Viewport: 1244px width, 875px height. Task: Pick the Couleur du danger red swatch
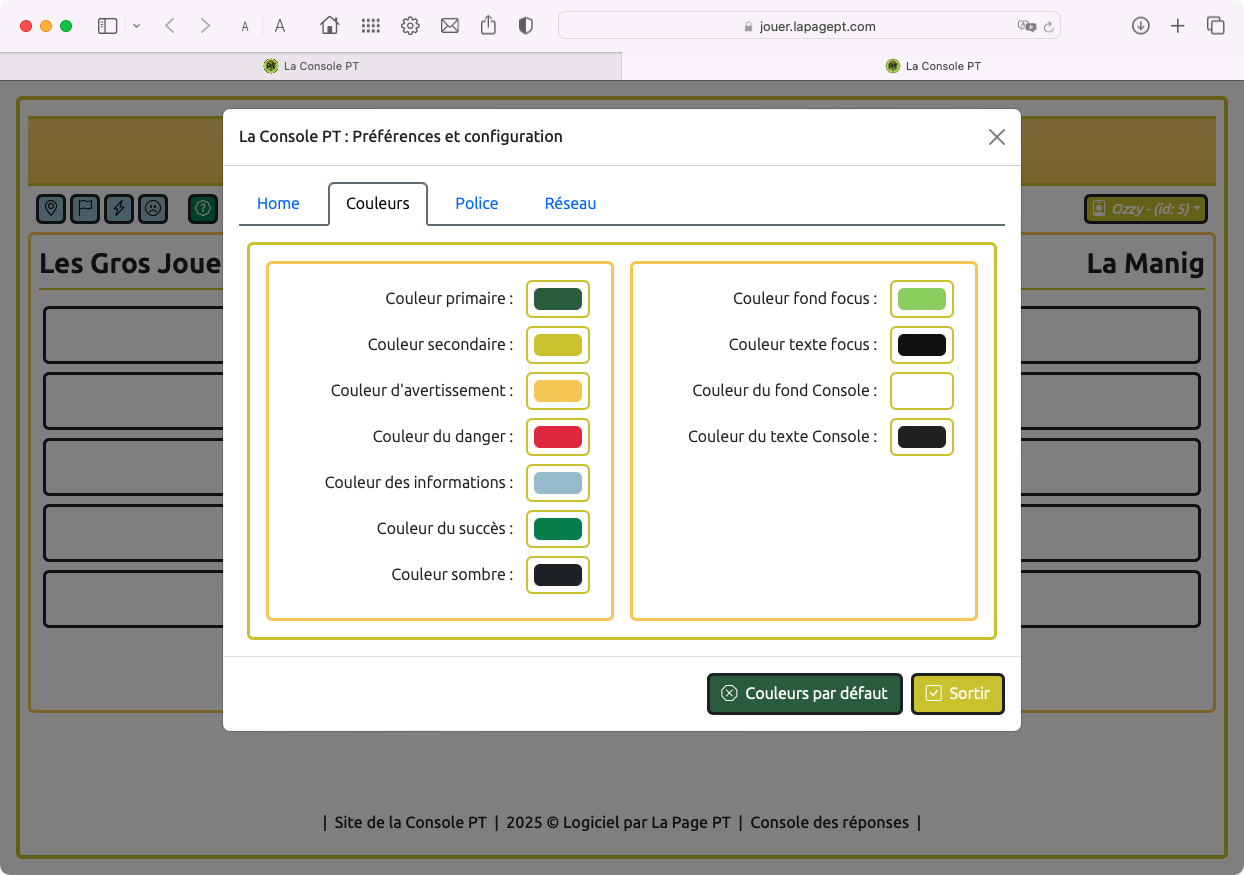click(x=557, y=437)
